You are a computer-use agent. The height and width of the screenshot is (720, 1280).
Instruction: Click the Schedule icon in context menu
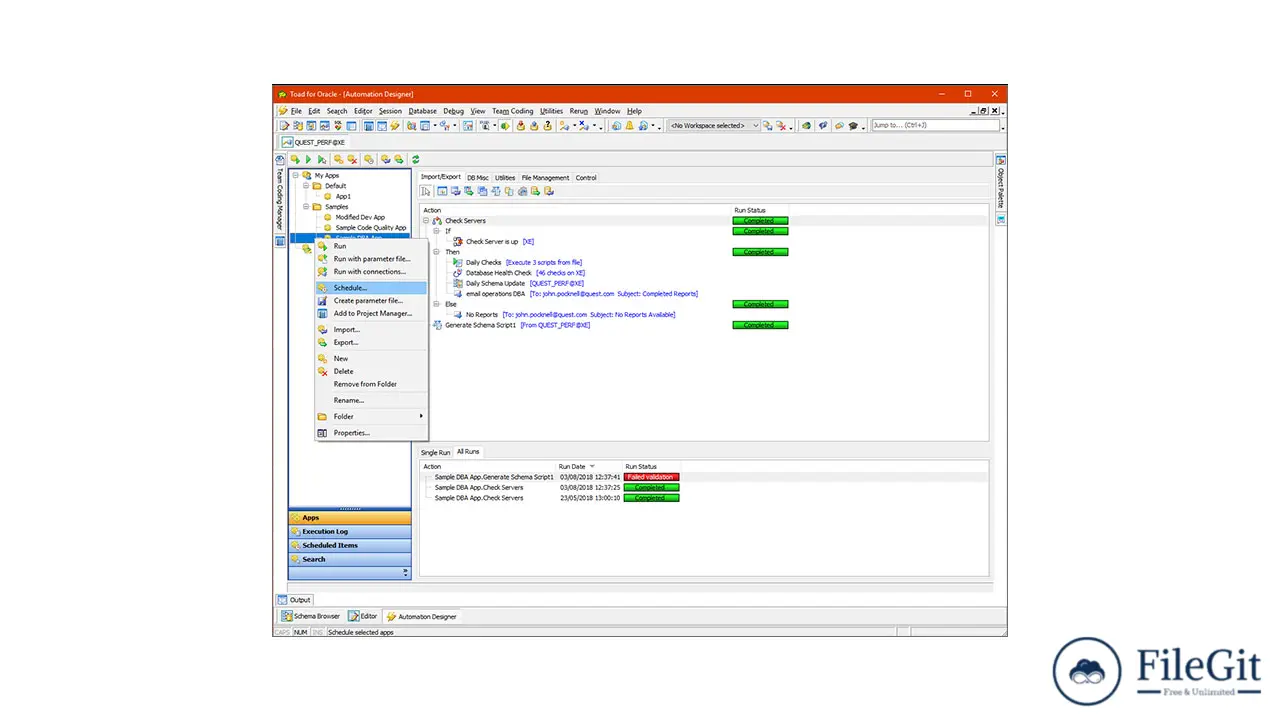click(322, 288)
